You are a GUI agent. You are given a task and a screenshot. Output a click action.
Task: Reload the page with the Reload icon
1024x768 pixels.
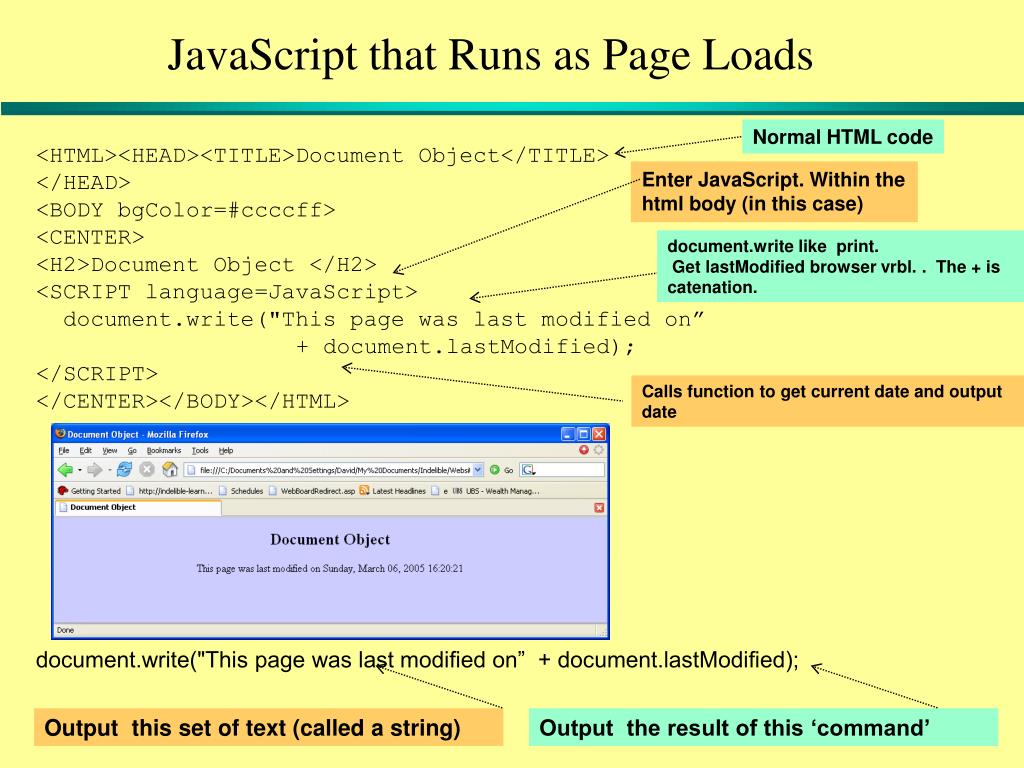(124, 470)
